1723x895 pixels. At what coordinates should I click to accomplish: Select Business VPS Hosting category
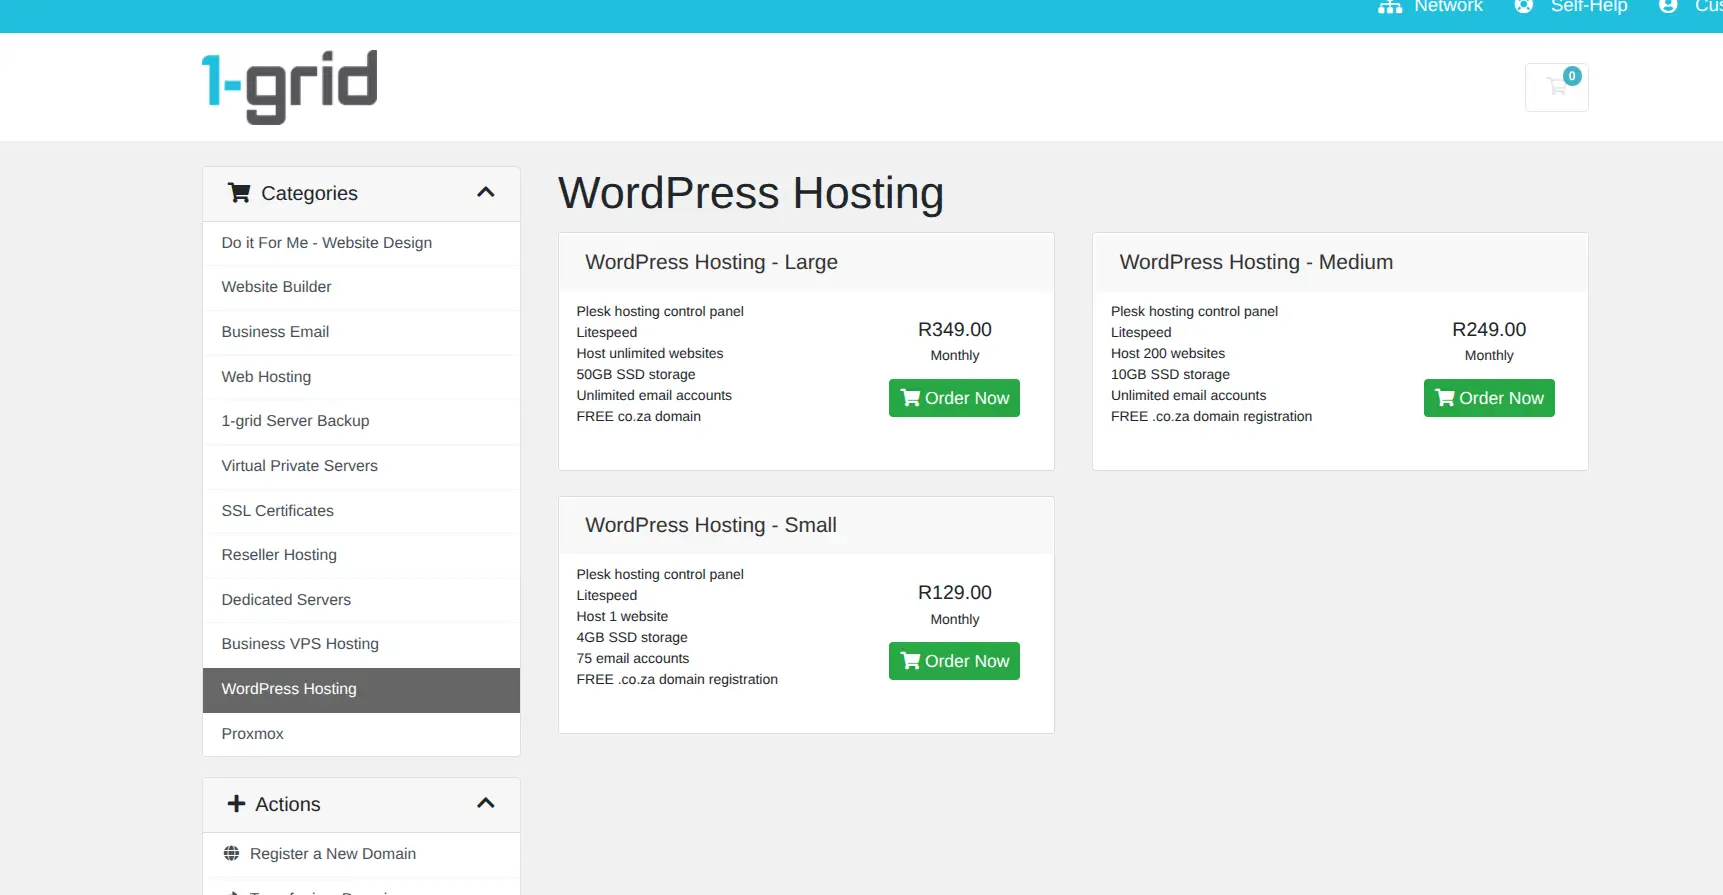pos(361,644)
